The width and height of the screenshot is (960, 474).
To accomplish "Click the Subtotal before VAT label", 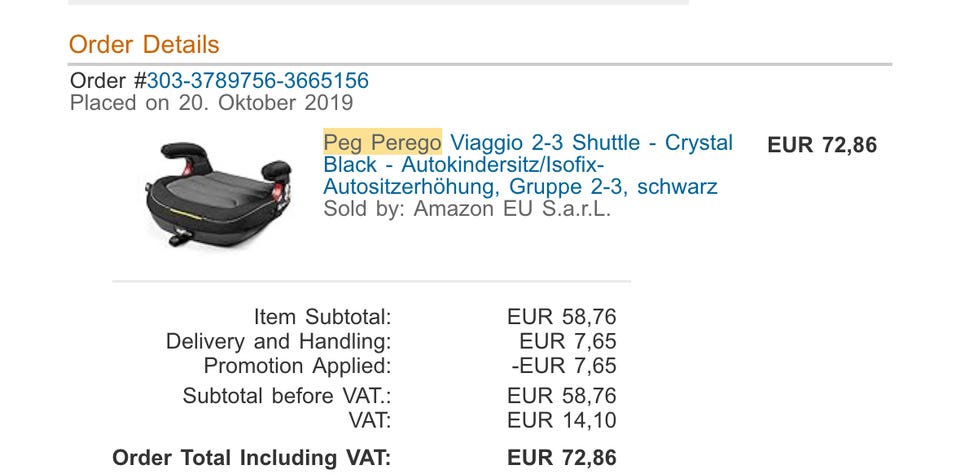I will point(286,396).
